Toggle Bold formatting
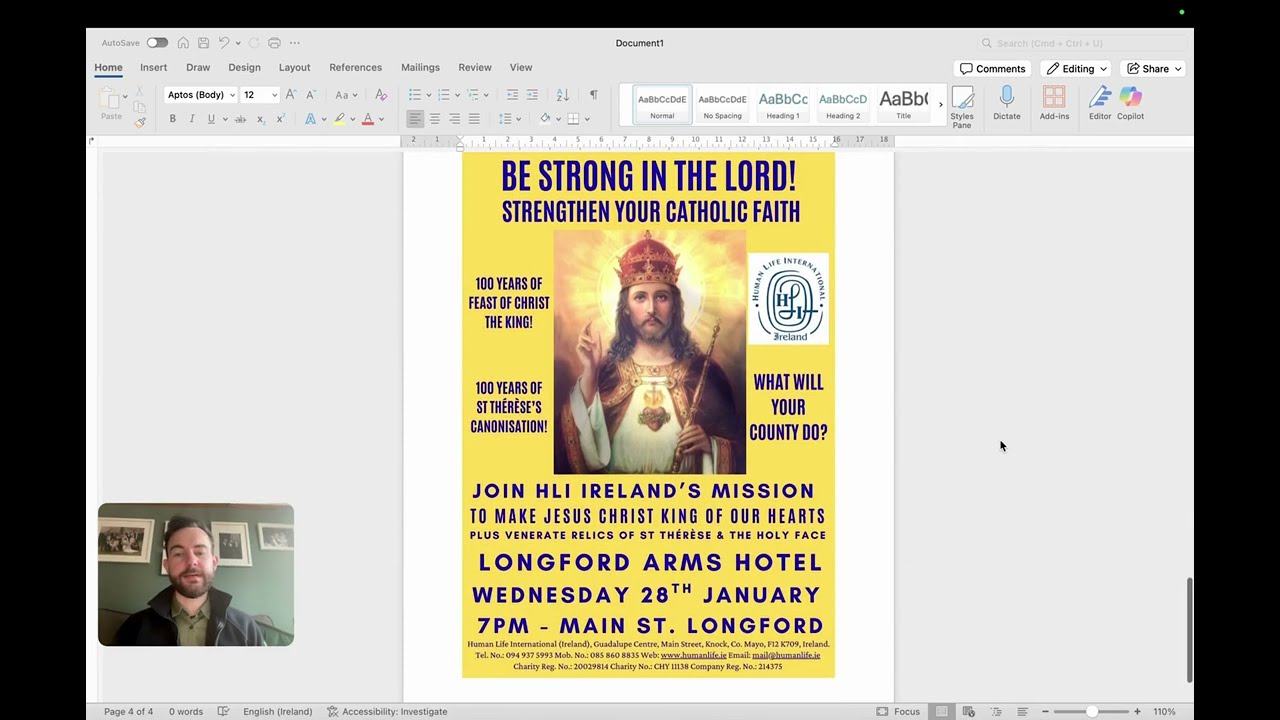The width and height of the screenshot is (1280, 720). 172,119
